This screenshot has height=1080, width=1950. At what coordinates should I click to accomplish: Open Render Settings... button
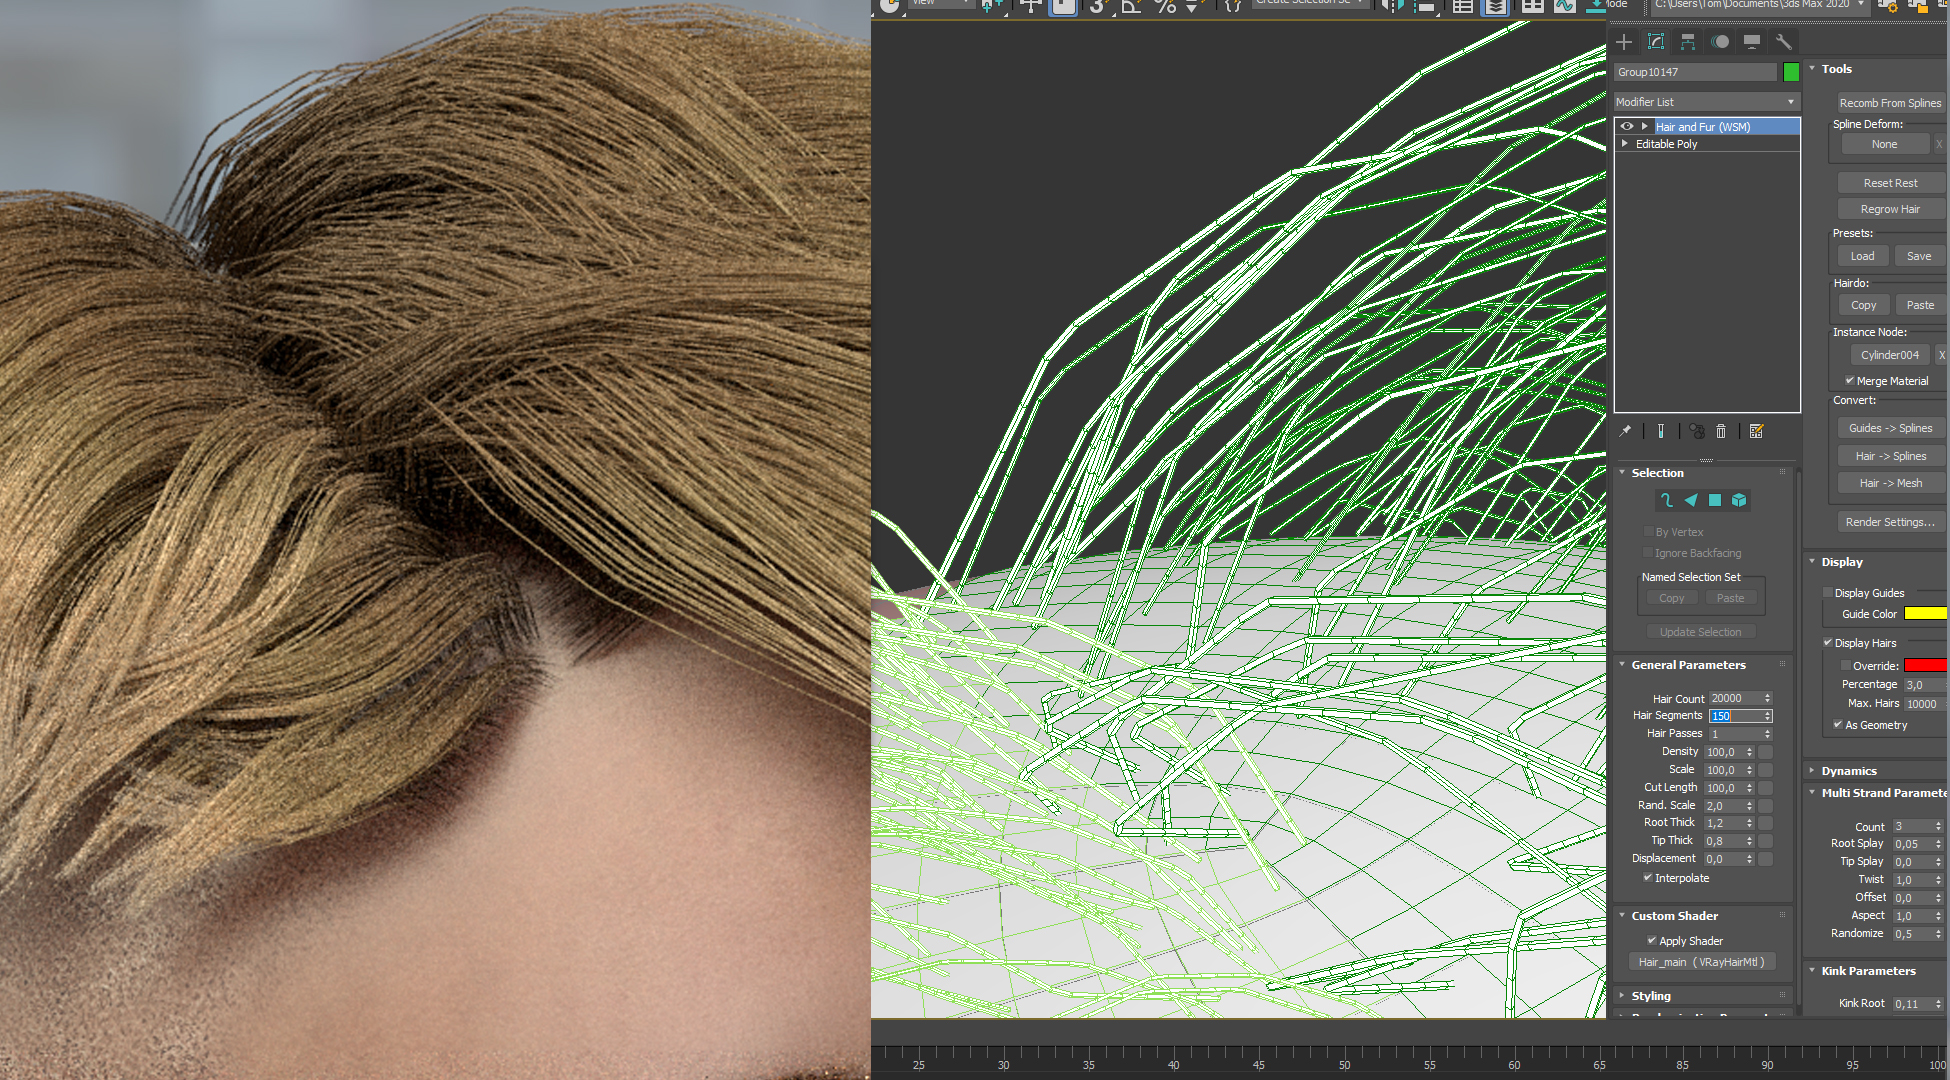(x=1891, y=522)
